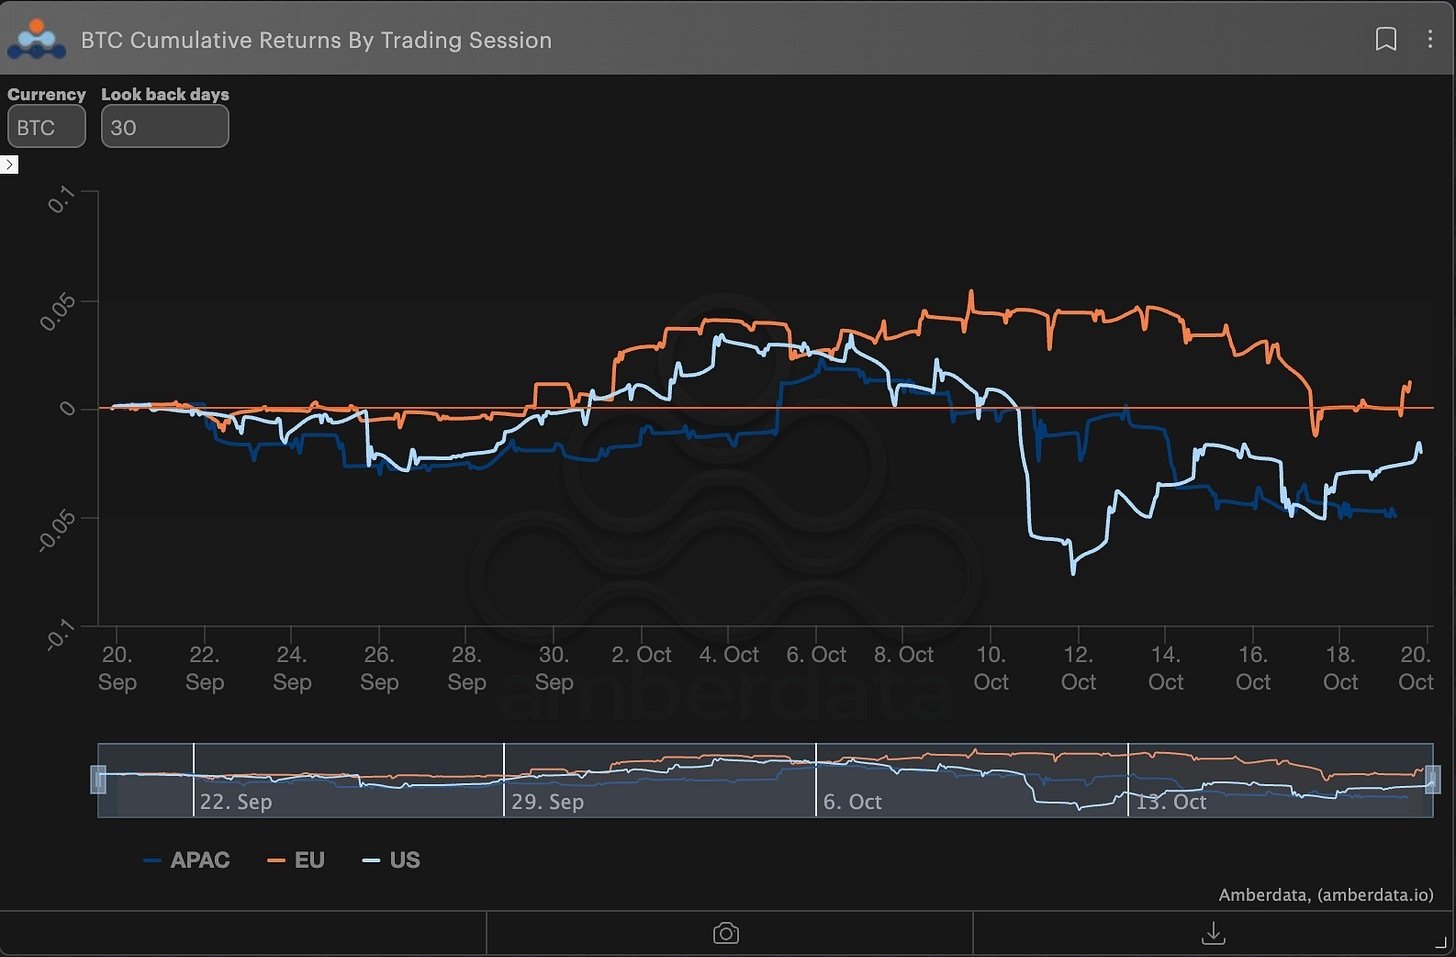
Task: Click the Amberdata logo icon
Action: pos(36,39)
